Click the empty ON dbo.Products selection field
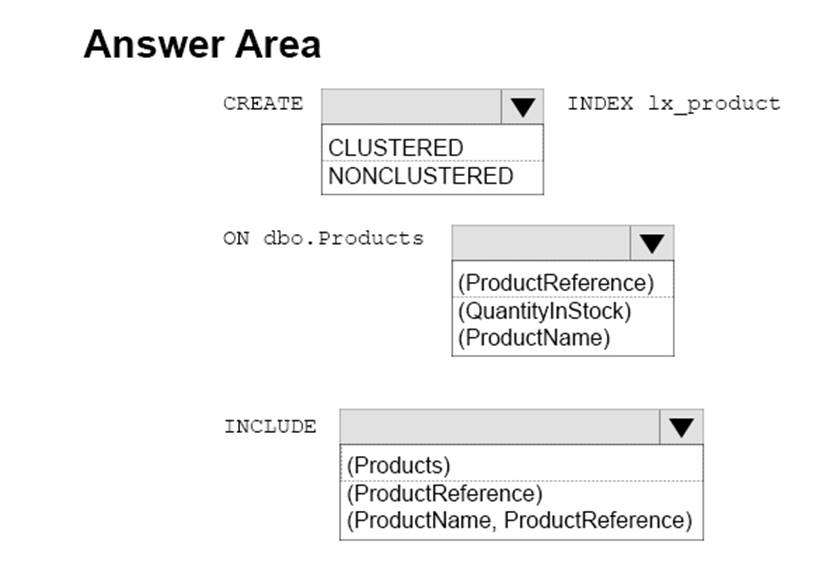 coord(541,243)
